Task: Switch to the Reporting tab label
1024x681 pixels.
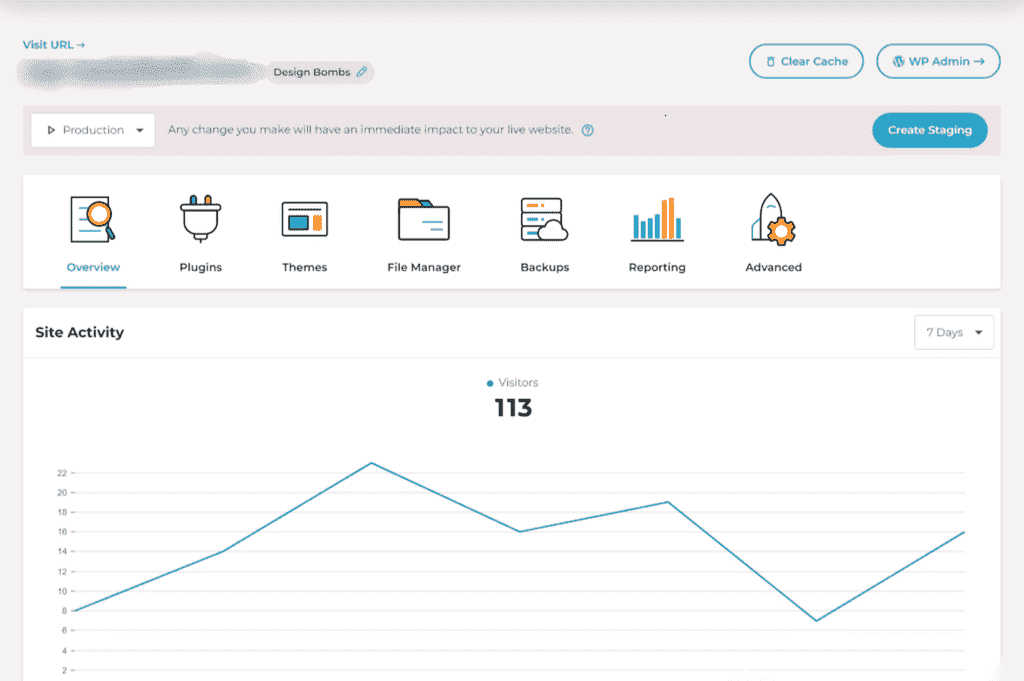Action: point(657,267)
